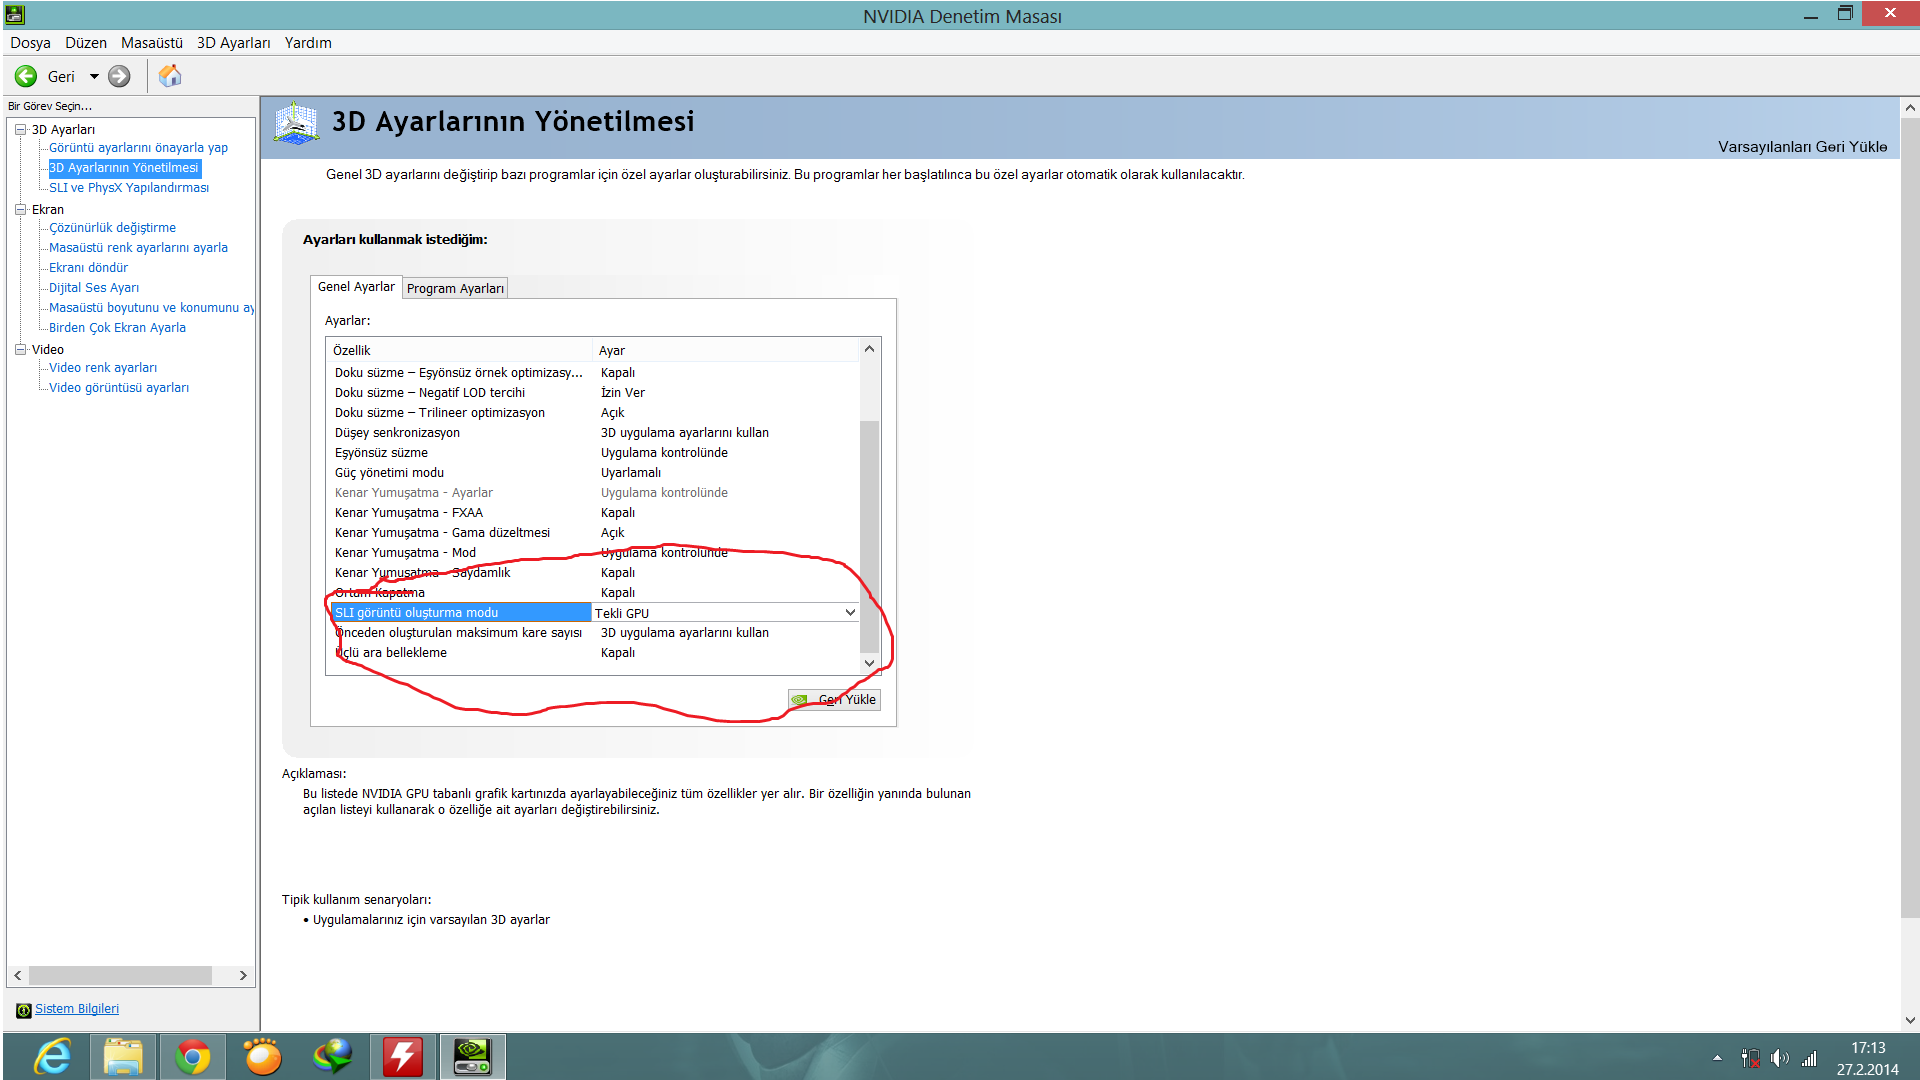This screenshot has width=1920, height=1080.
Task: Open the Dosya menu
Action: pos(30,43)
